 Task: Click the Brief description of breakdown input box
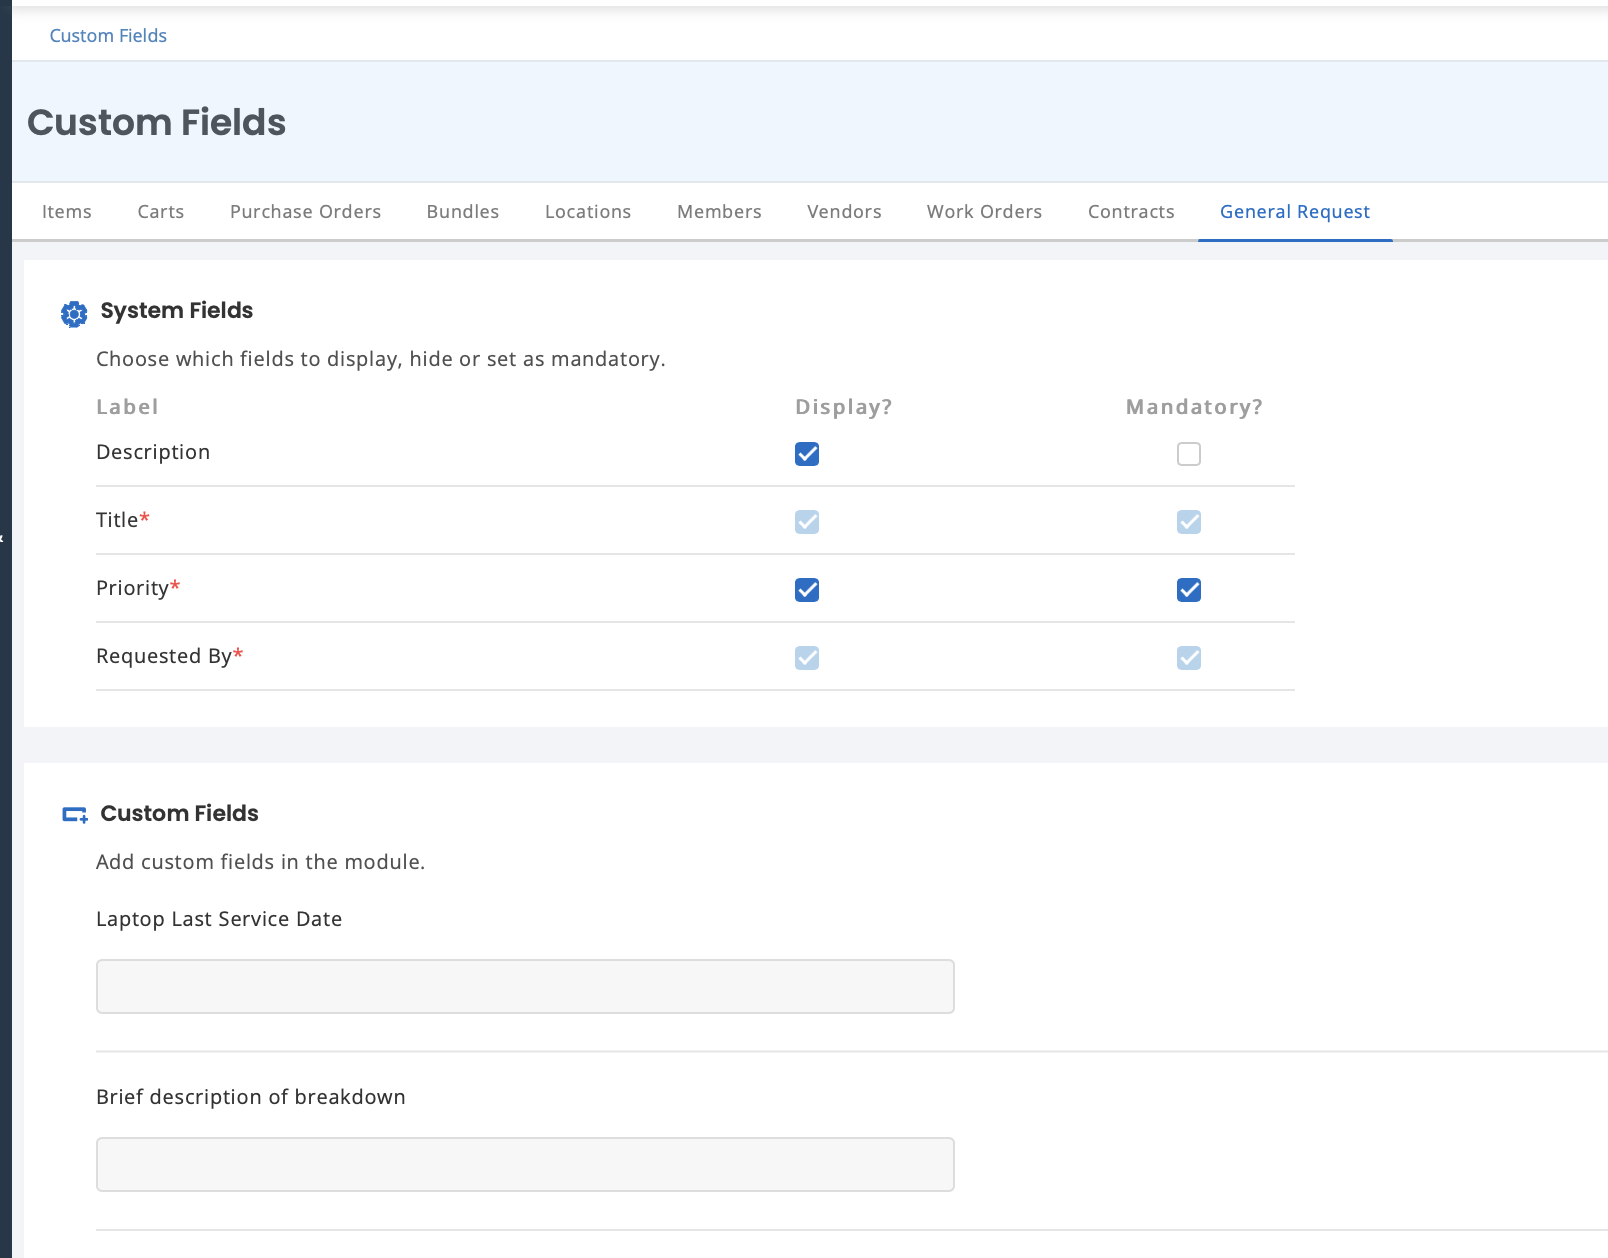click(525, 1163)
